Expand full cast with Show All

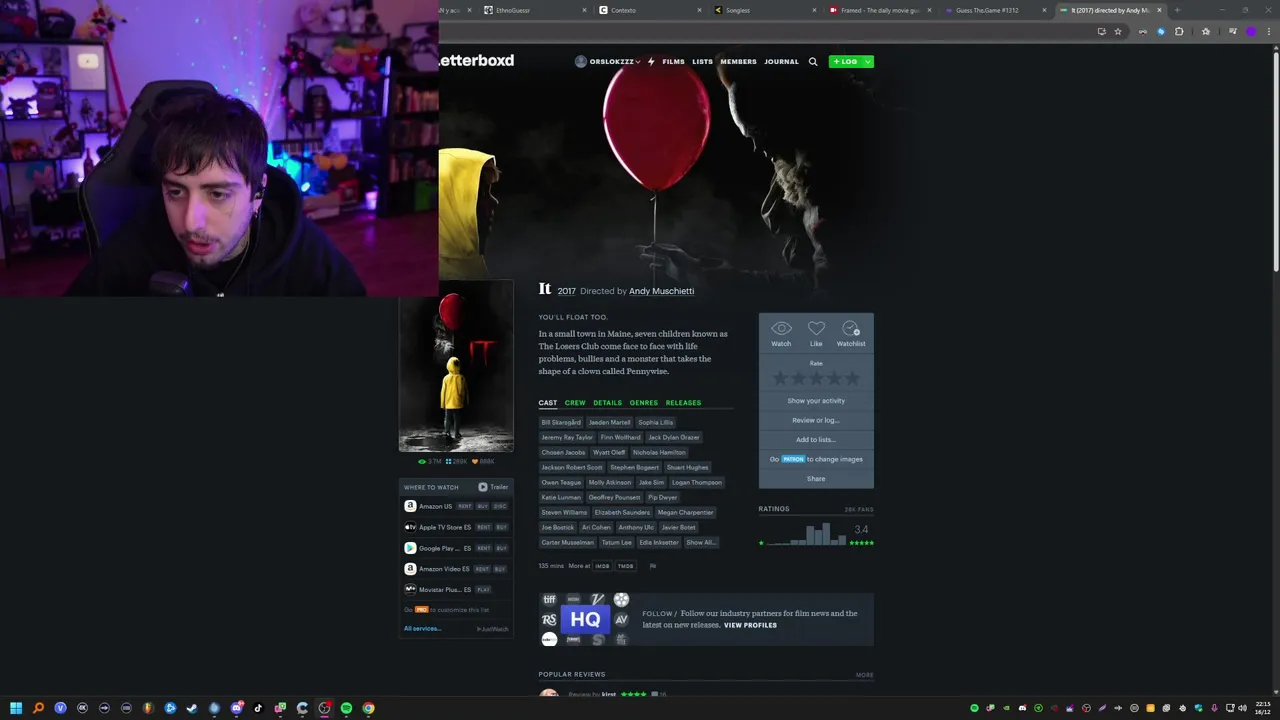point(701,542)
